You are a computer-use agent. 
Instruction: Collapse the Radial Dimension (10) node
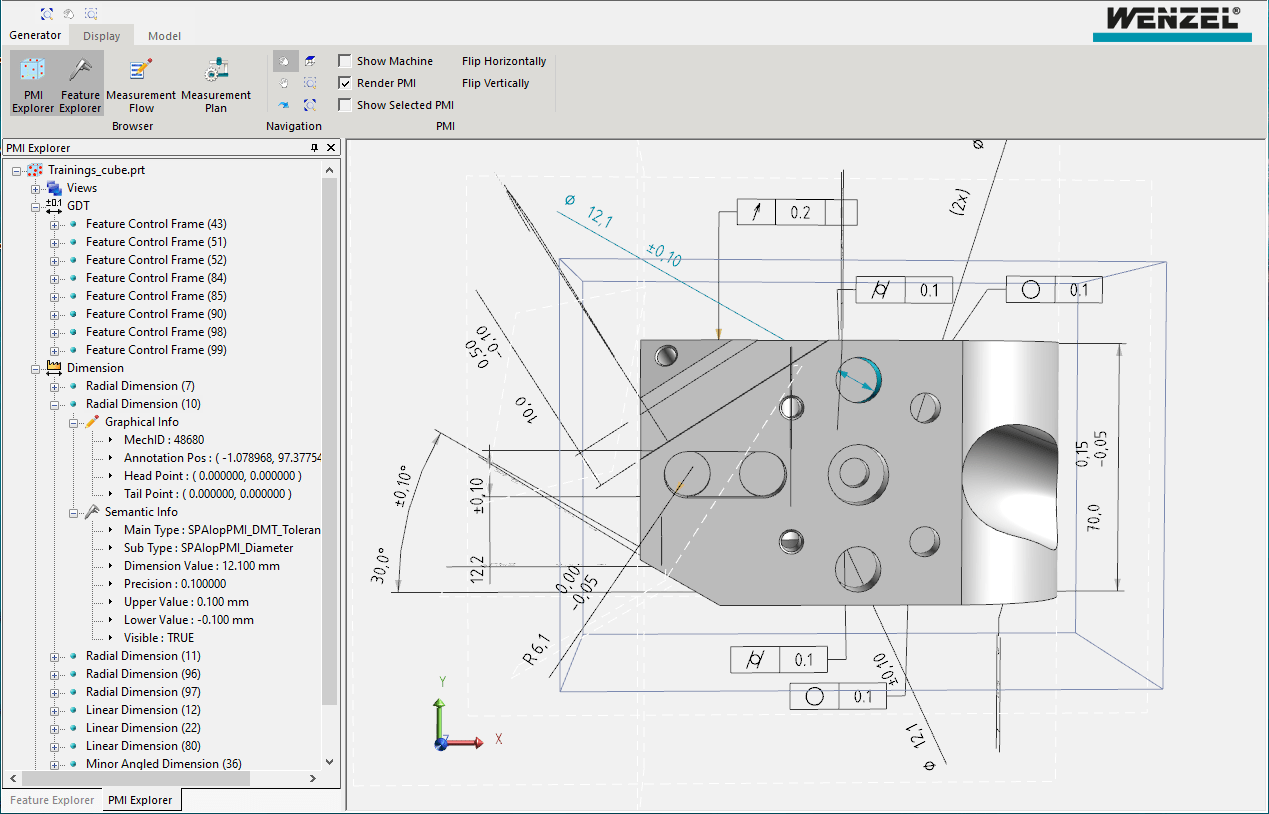pyautogui.click(x=55, y=404)
